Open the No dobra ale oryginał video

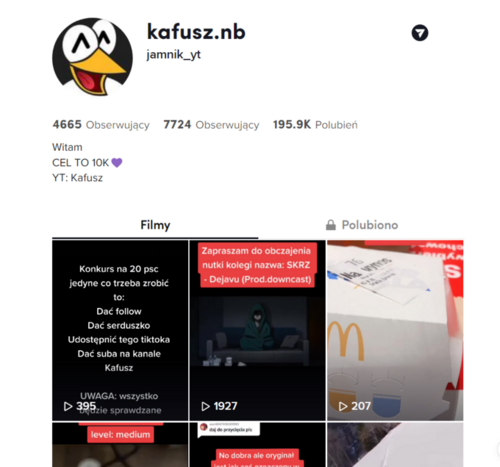click(257, 445)
